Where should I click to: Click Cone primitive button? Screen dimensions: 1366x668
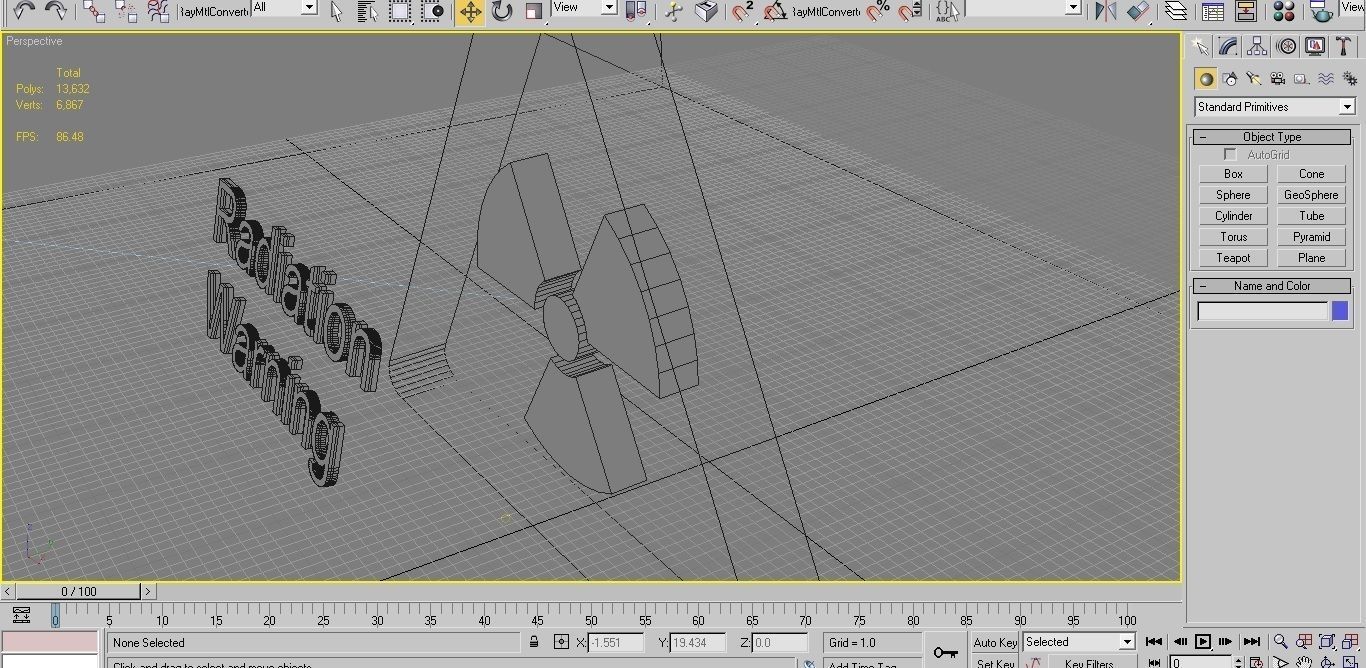1311,174
